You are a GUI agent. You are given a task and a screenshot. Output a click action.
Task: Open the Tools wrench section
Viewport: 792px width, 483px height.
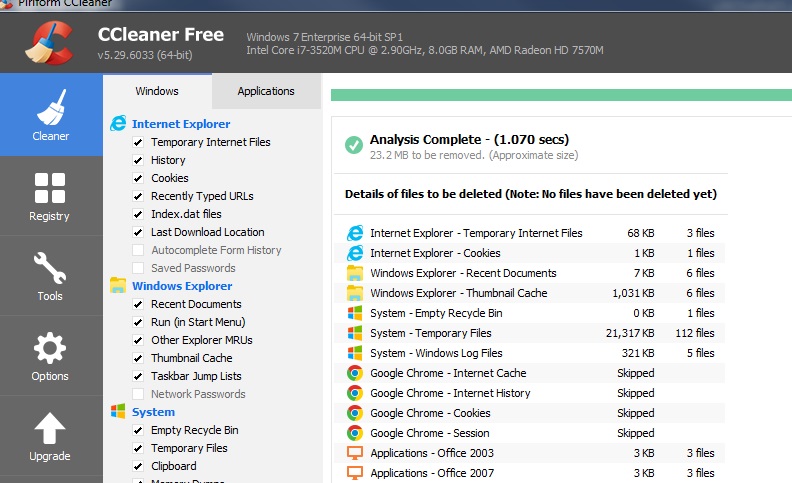pos(50,276)
